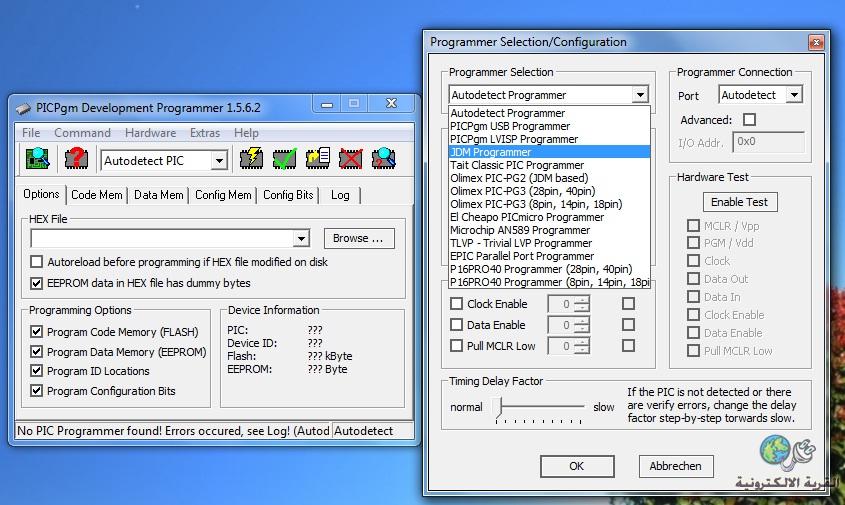The width and height of the screenshot is (845, 505).
Task: Click the Browse ... button
Action: tap(359, 238)
